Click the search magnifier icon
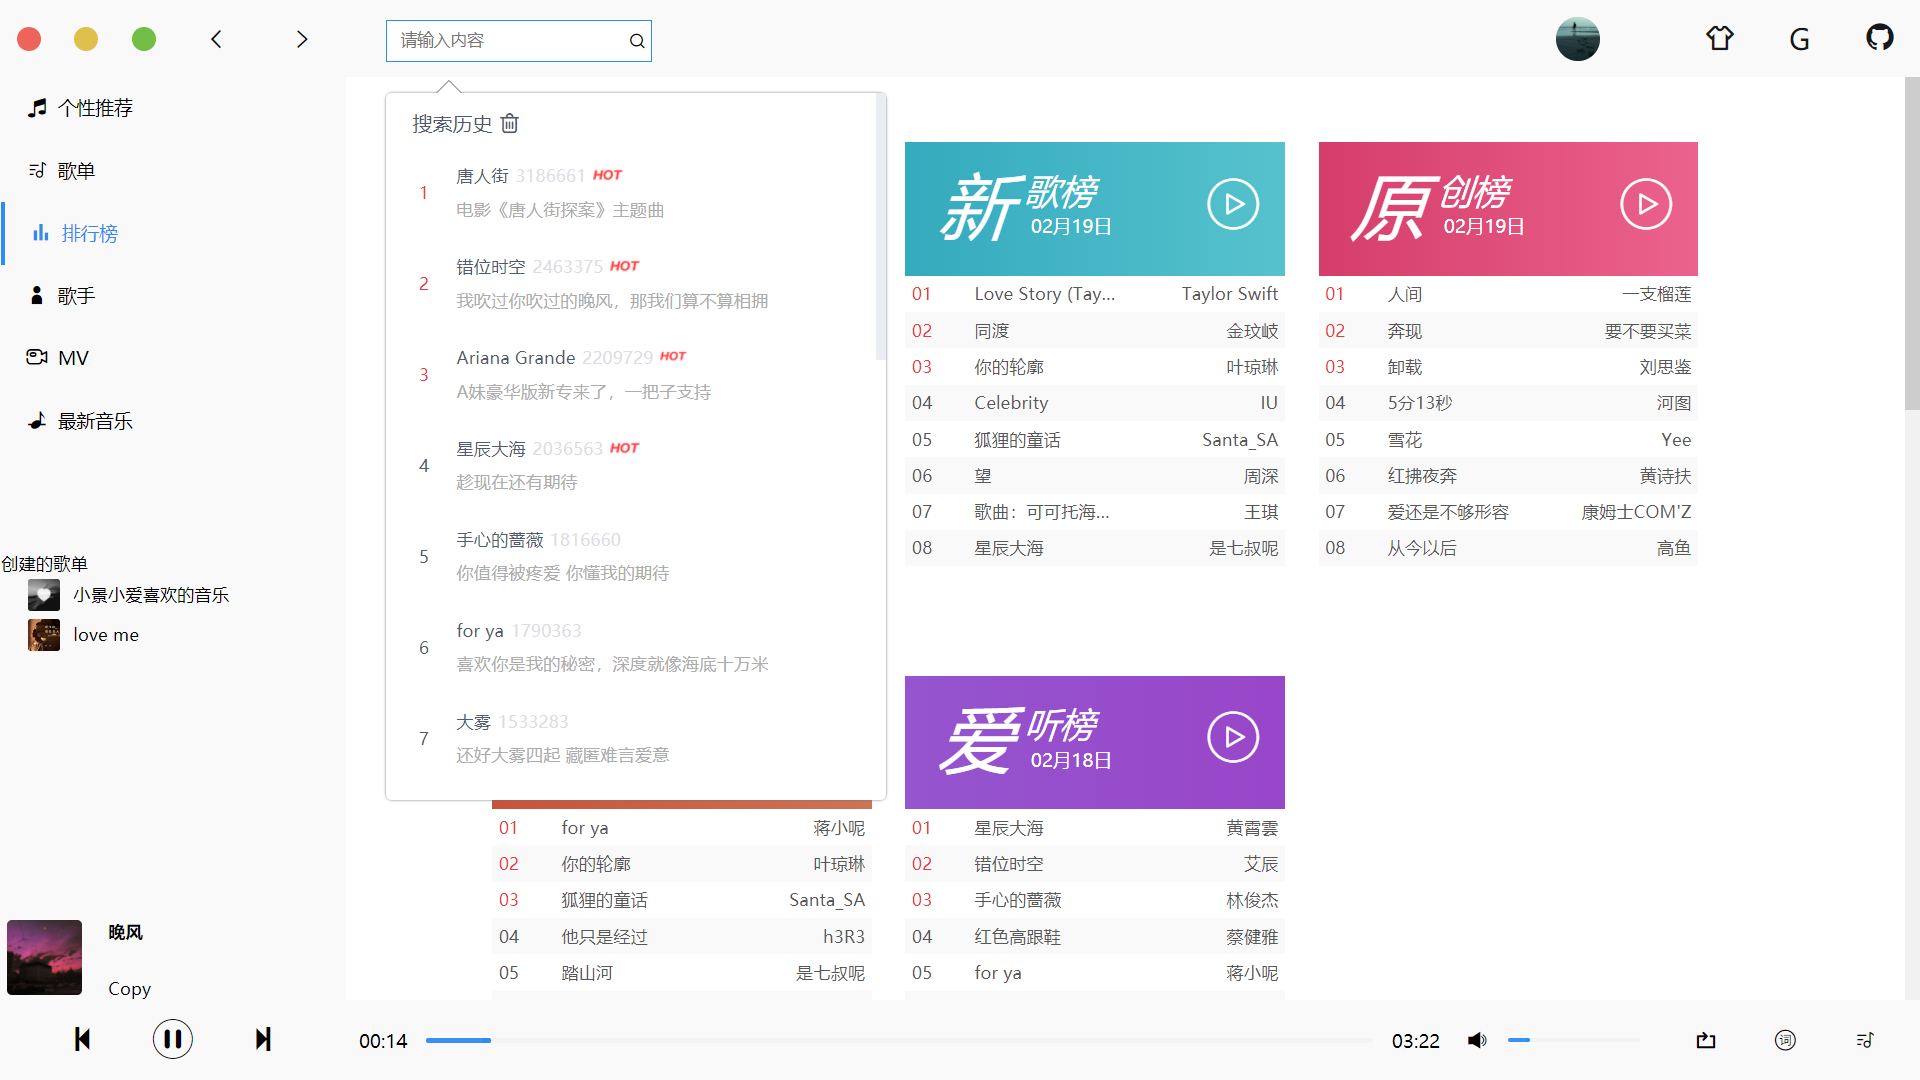1920x1080 pixels. click(637, 41)
